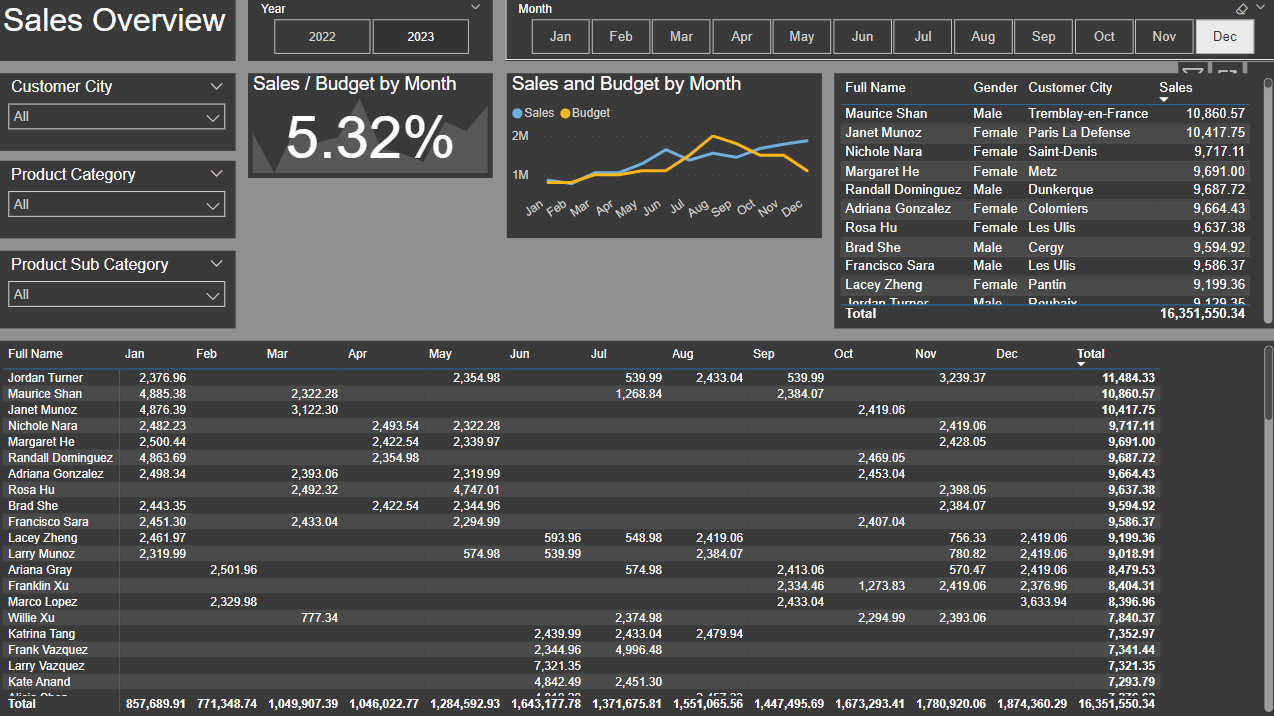Screen dimensions: 1274x716
Task: Click the Total column sort arrow in the matrix
Action: (1081, 364)
